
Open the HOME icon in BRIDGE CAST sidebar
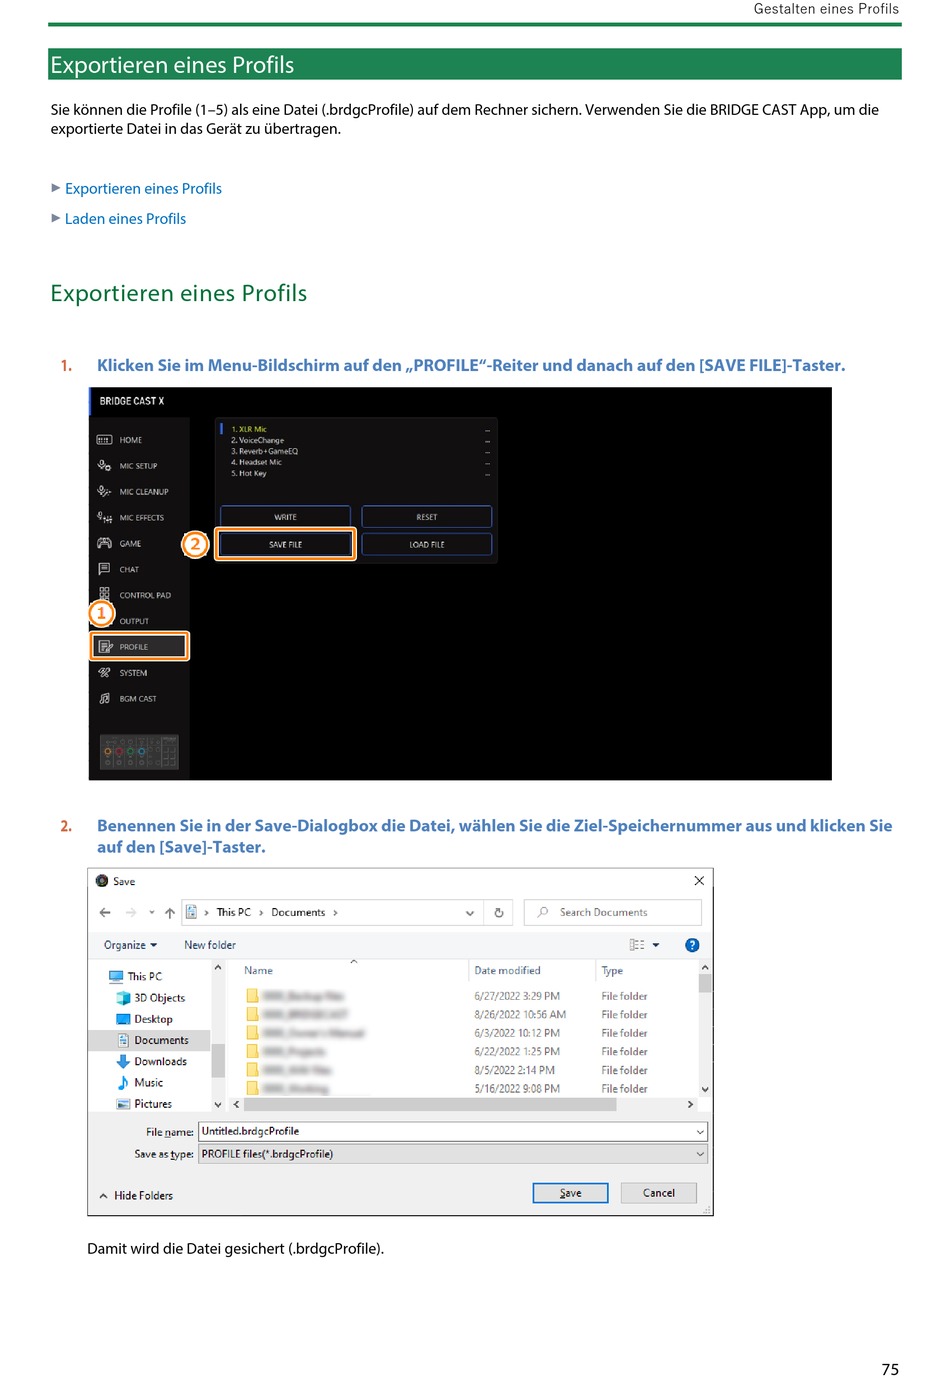click(104, 440)
